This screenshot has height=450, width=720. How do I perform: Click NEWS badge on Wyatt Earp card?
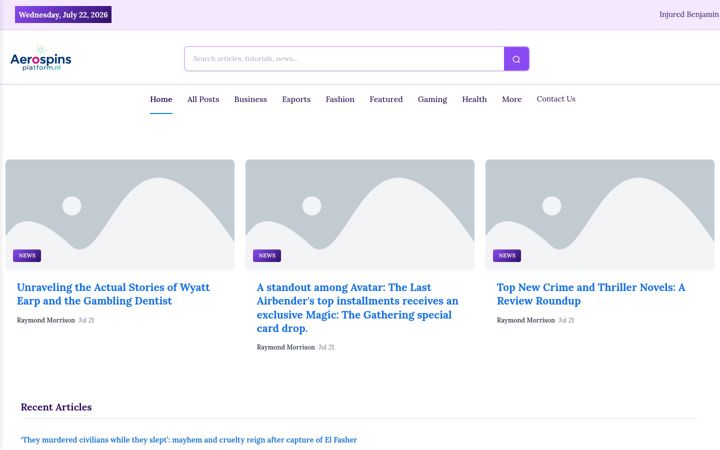point(27,256)
